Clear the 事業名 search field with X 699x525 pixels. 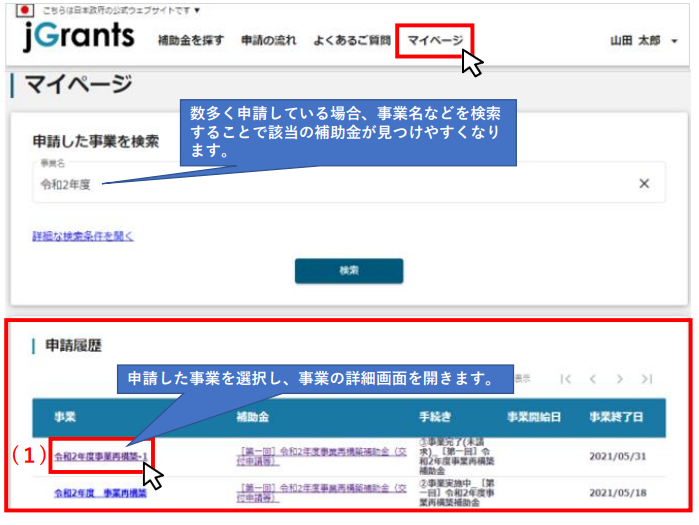coord(644,184)
